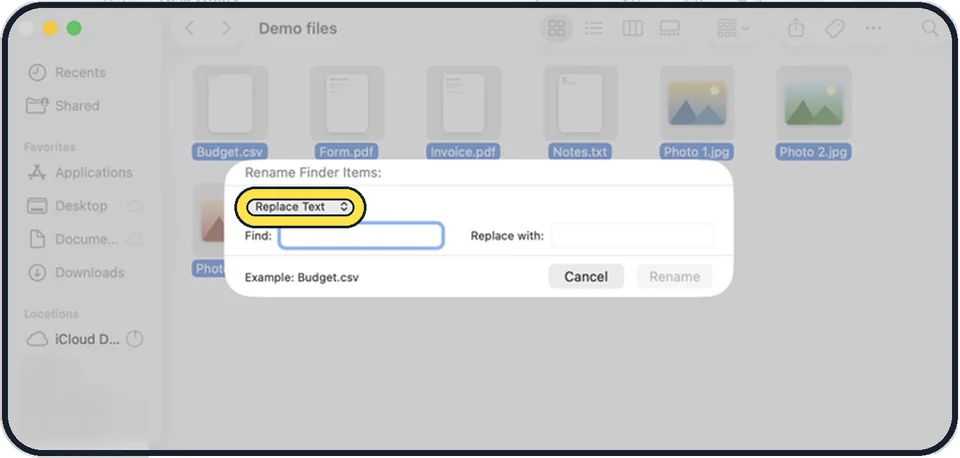Switch to column view

pos(632,28)
